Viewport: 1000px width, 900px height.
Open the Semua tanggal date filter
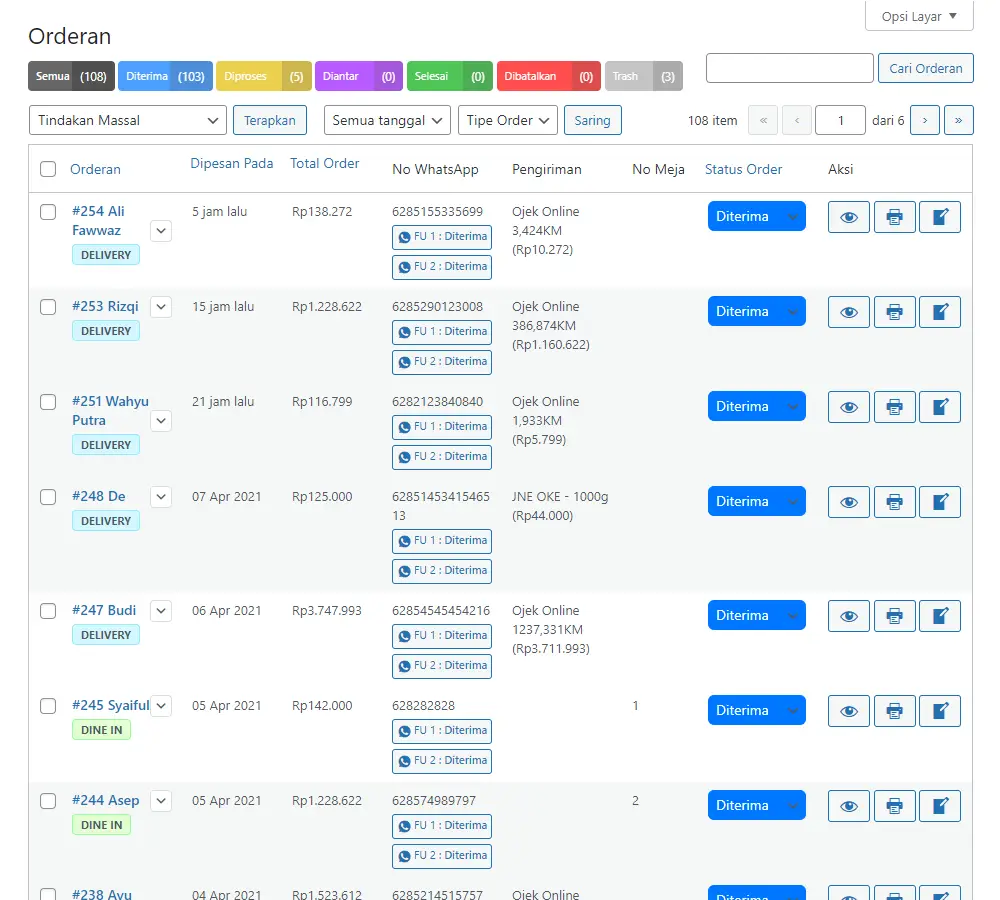point(387,120)
